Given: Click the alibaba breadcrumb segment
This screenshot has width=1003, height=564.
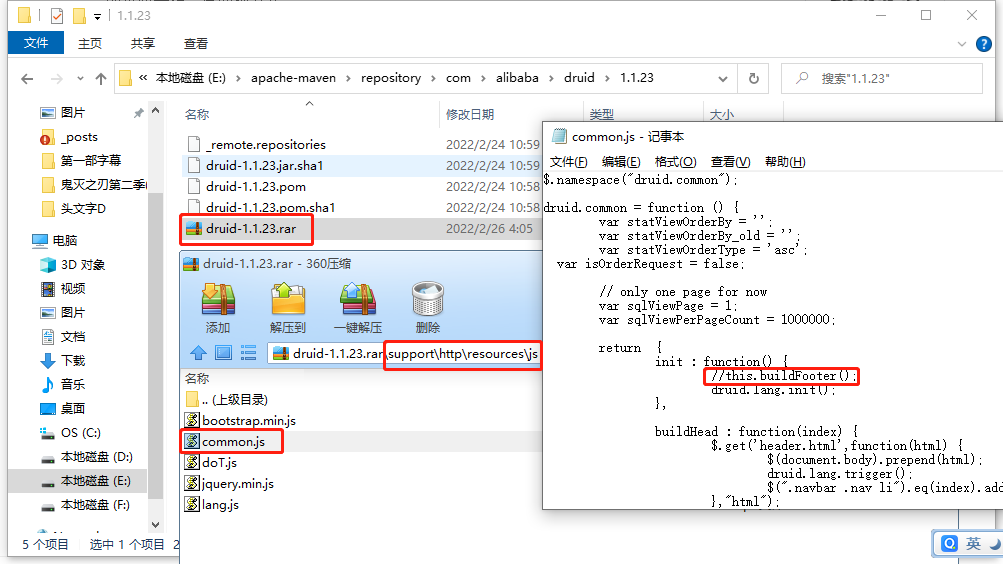Looking at the screenshot, I should click(517, 78).
